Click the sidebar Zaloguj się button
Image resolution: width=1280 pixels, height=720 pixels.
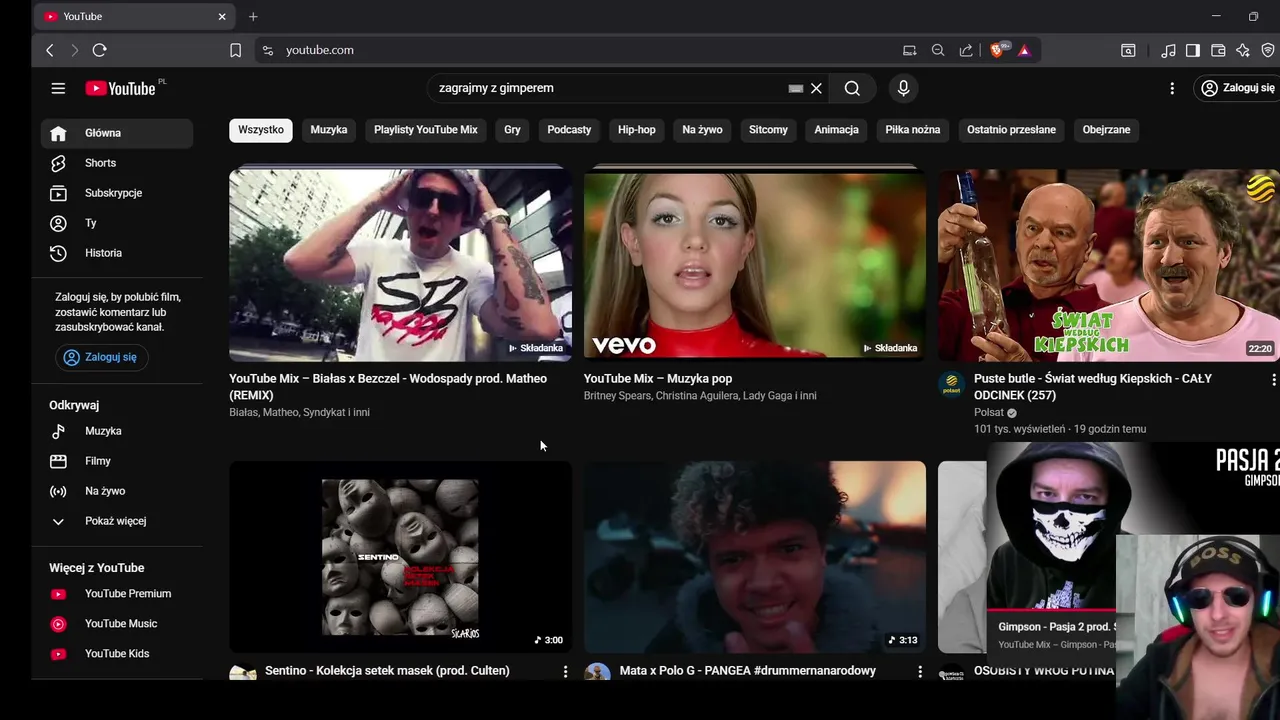(101, 357)
